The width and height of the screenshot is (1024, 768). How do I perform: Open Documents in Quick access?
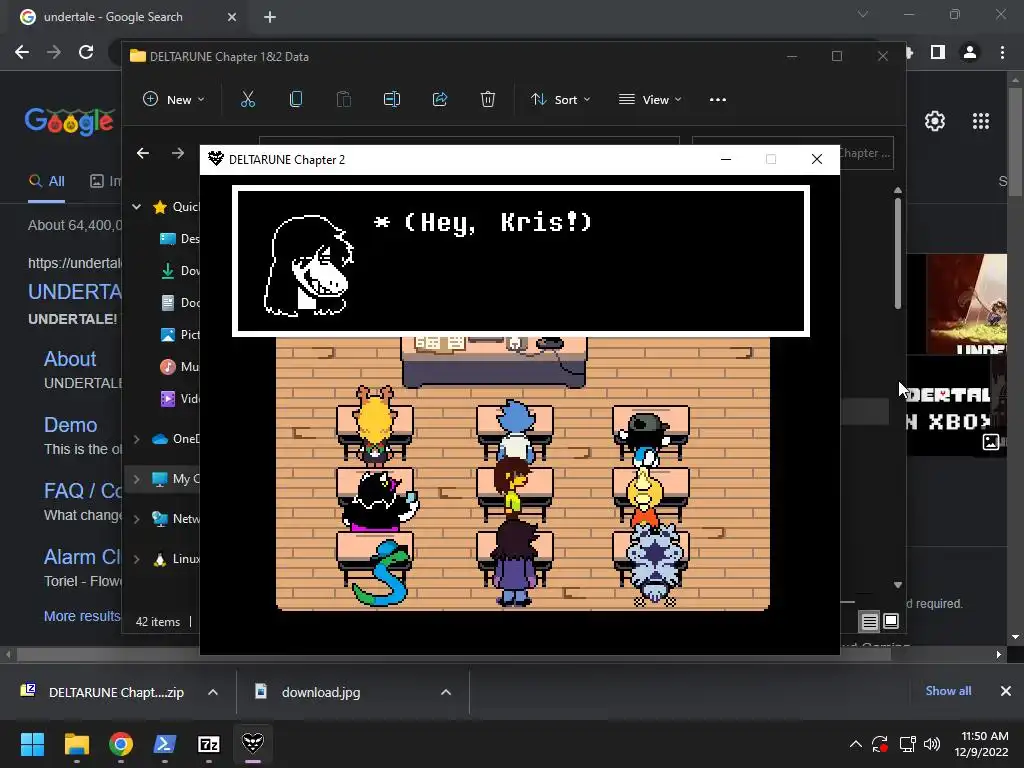point(180,303)
